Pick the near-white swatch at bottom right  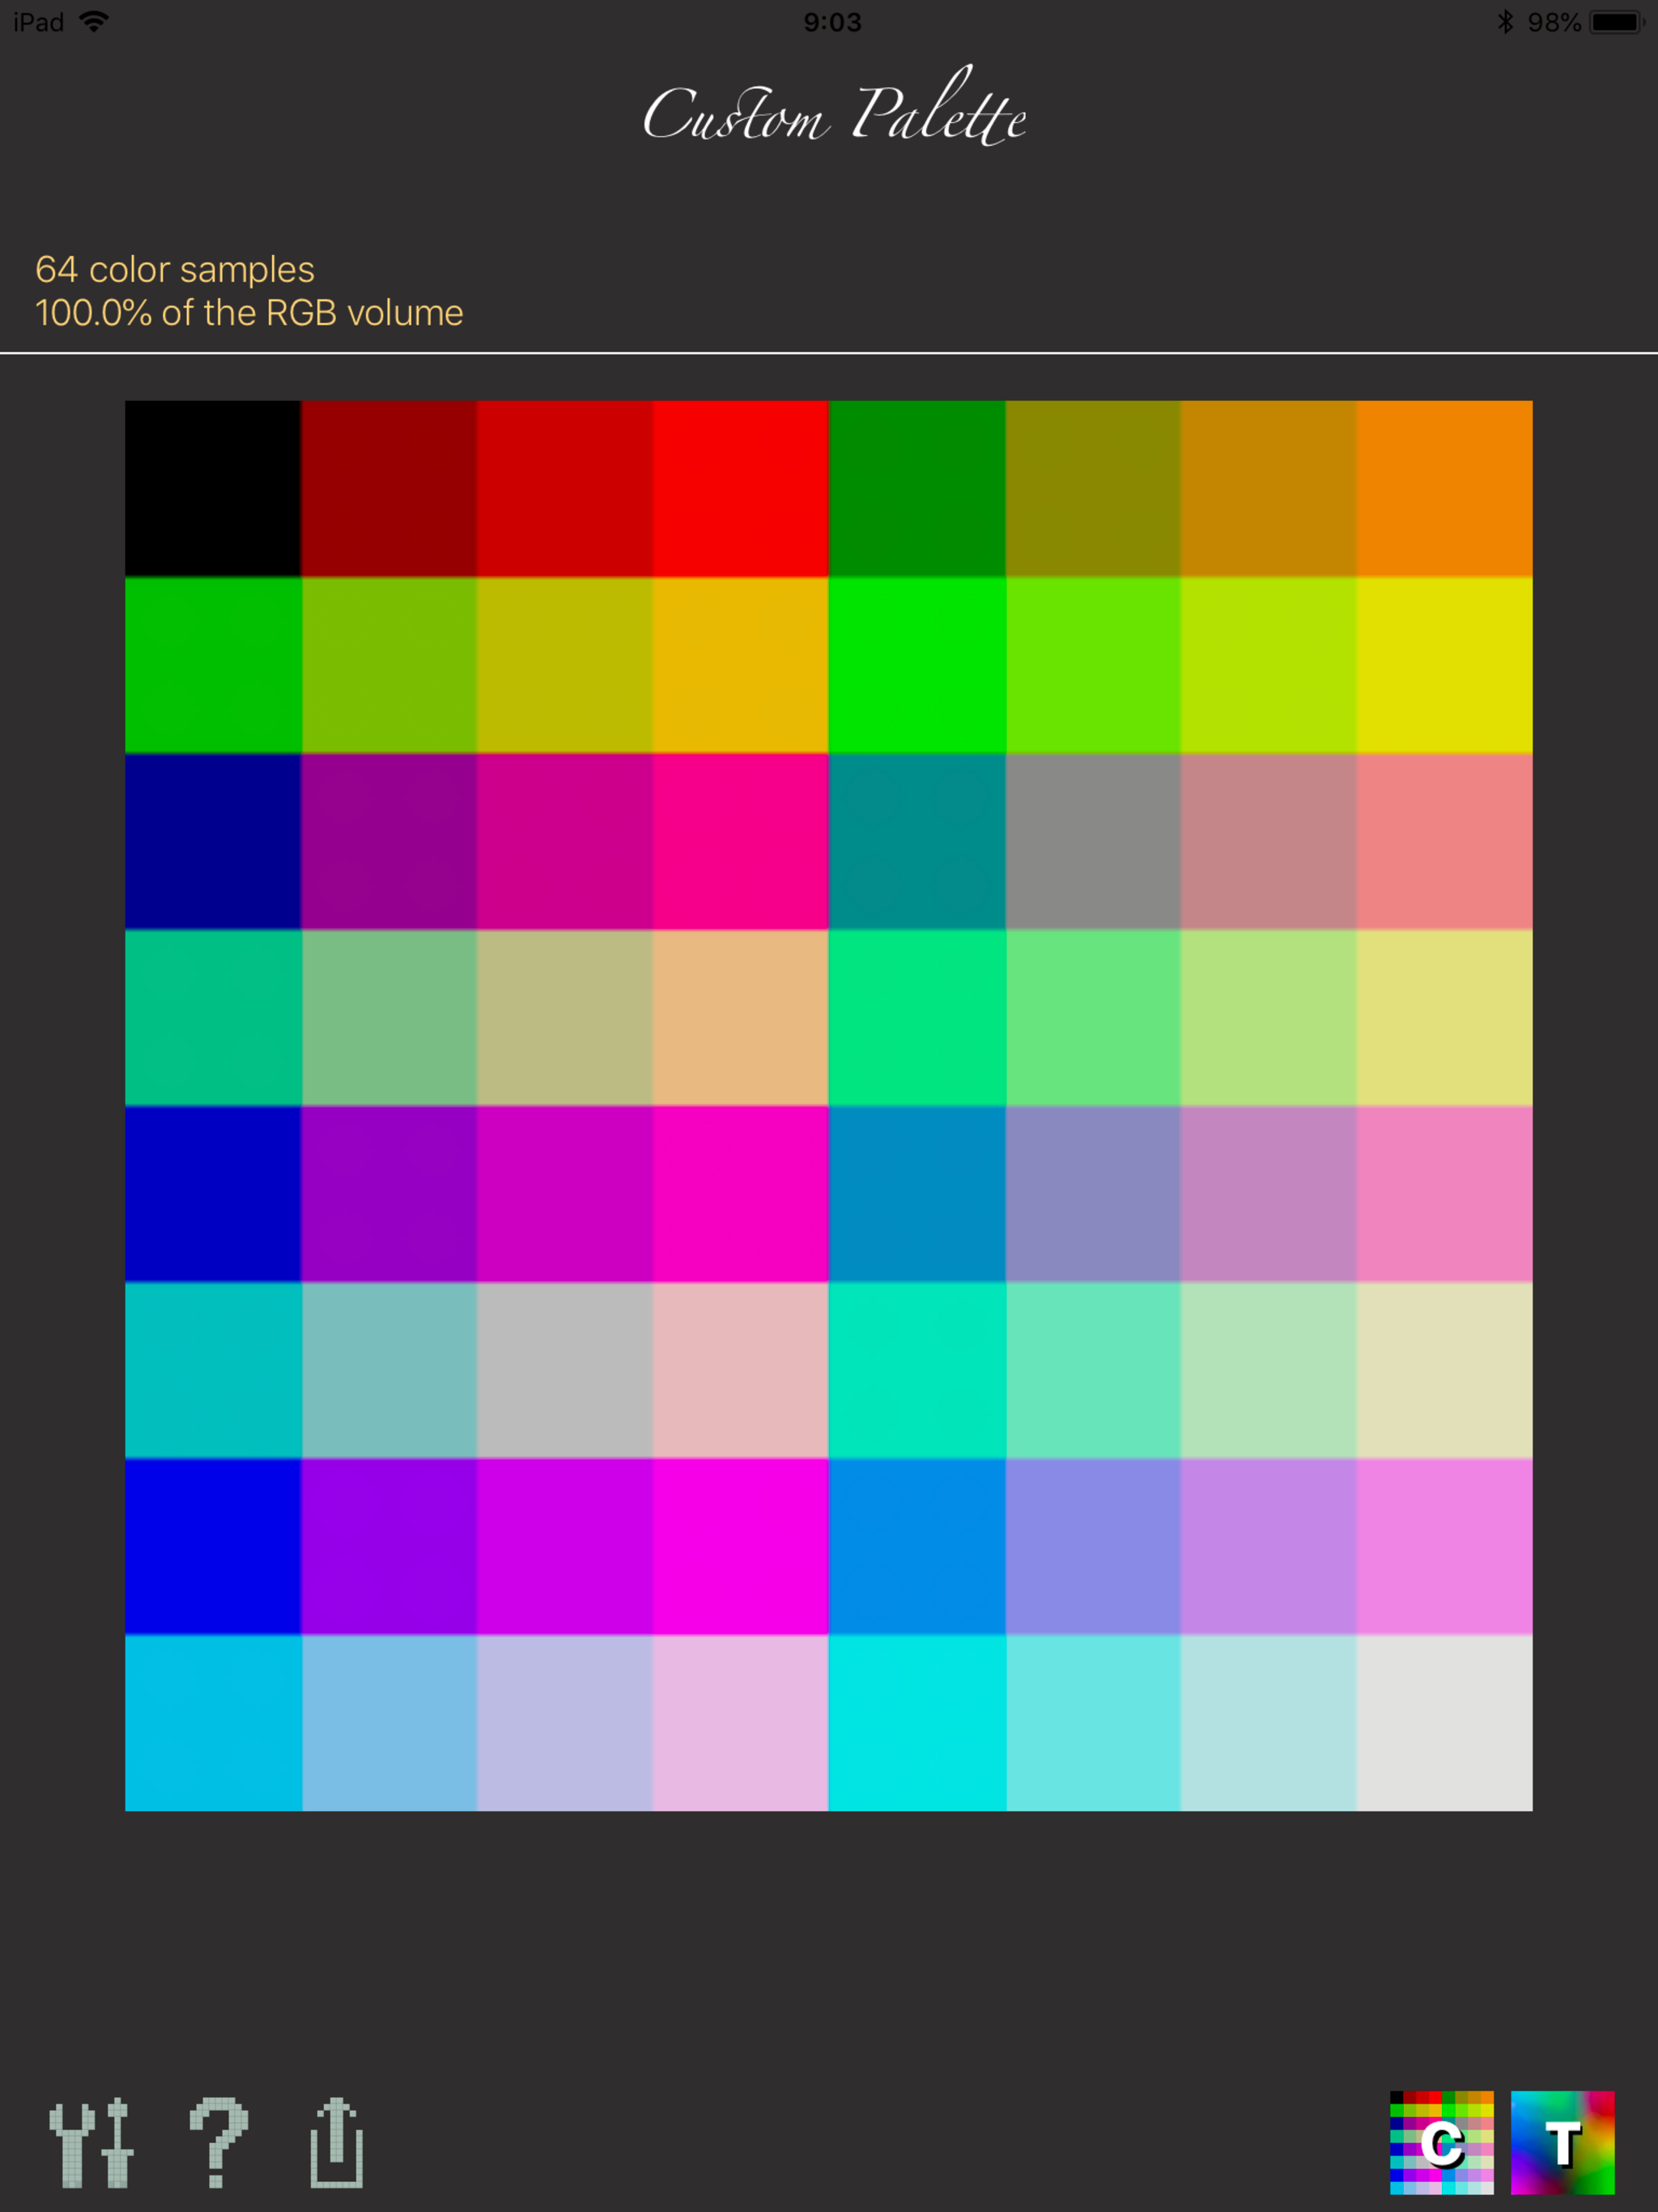click(1444, 1722)
